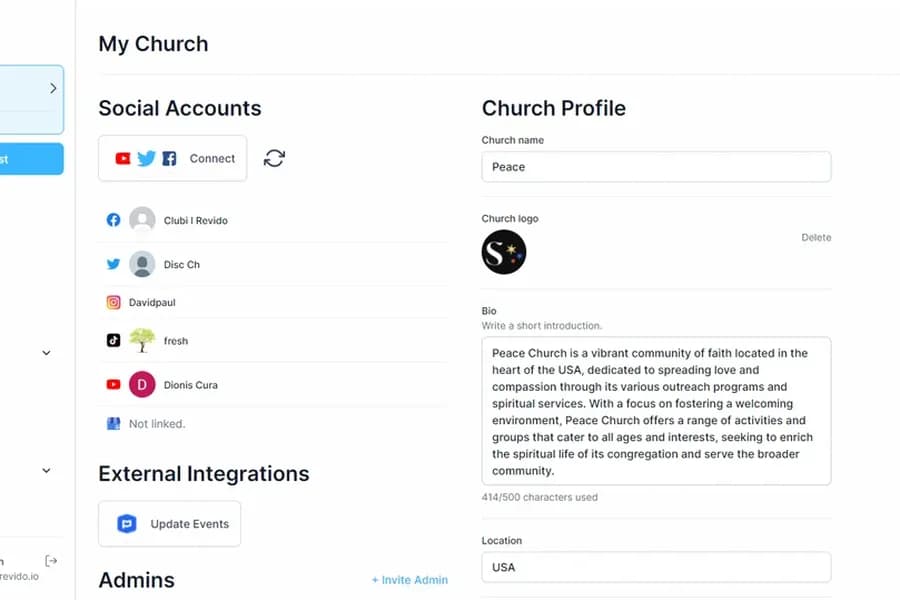Delete the church logo
Viewport: 900px width, 600px height.
point(816,237)
